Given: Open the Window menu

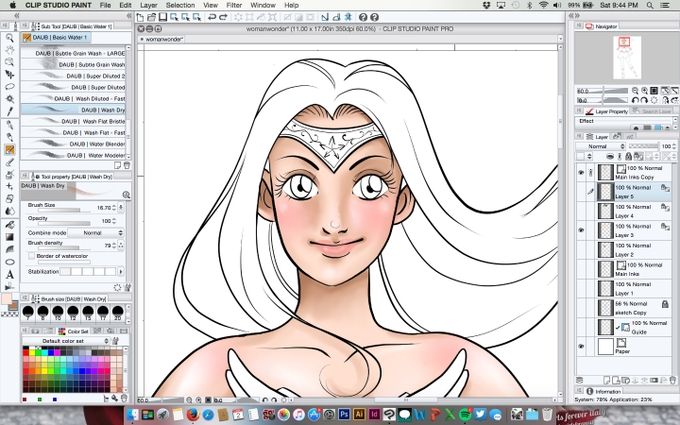Looking at the screenshot, I should point(263,5).
